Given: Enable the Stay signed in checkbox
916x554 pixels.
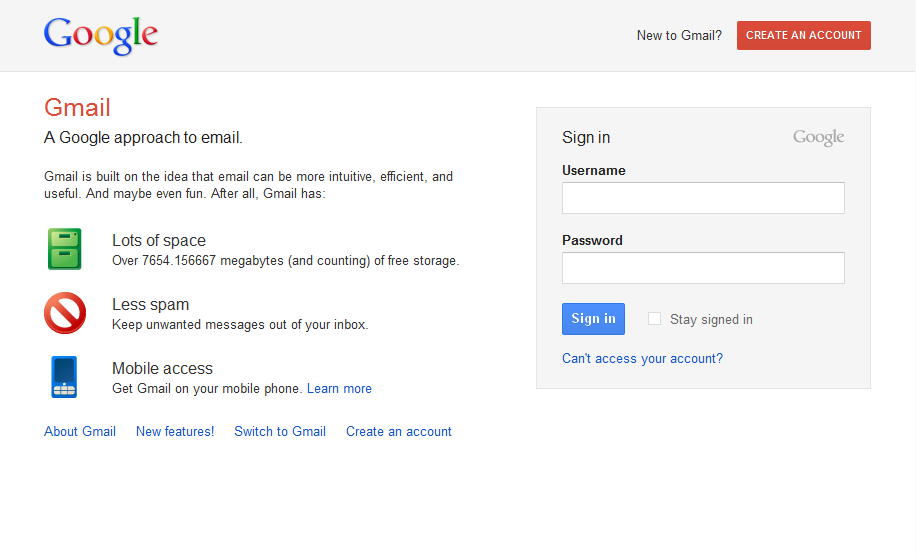Looking at the screenshot, I should click(x=654, y=318).
